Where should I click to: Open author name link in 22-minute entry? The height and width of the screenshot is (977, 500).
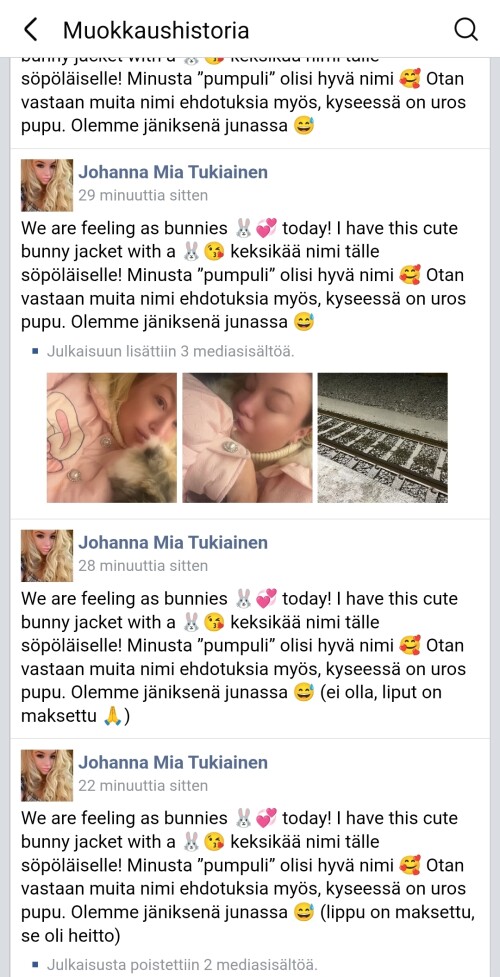173,762
